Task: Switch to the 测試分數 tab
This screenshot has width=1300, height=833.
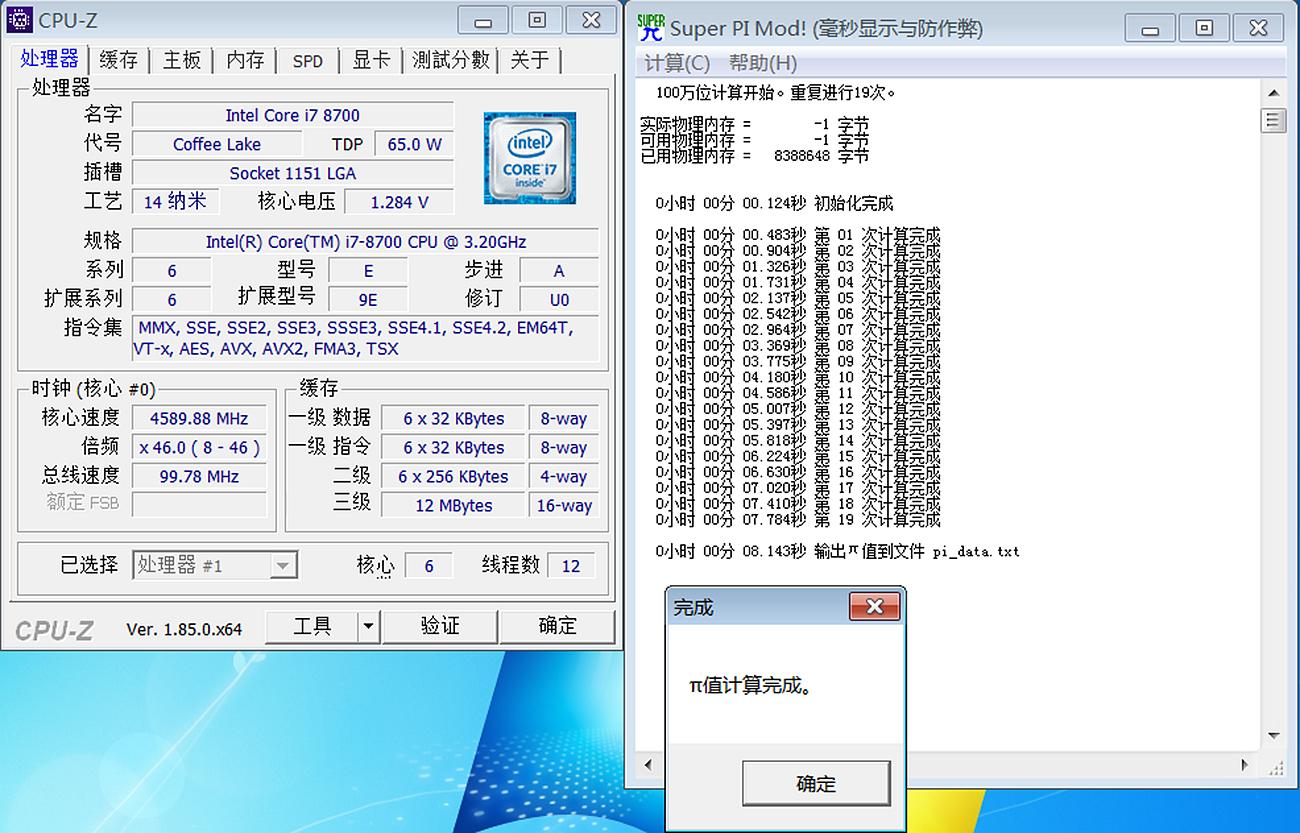Action: 452,60
